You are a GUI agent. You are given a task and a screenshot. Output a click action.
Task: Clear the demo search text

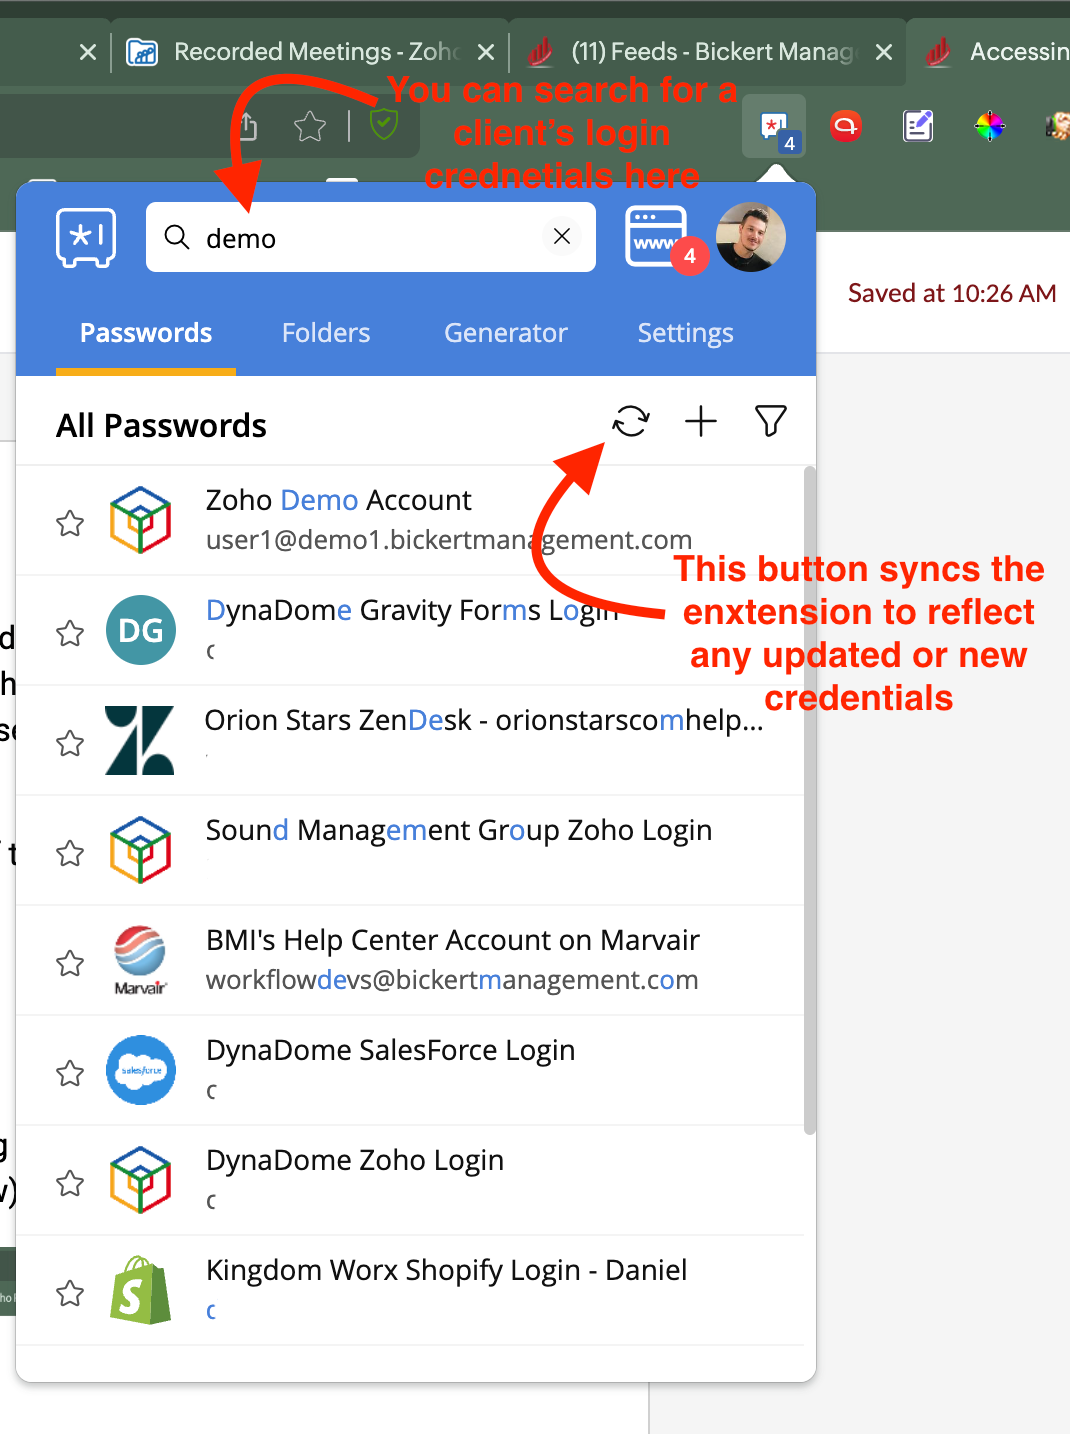coord(562,236)
